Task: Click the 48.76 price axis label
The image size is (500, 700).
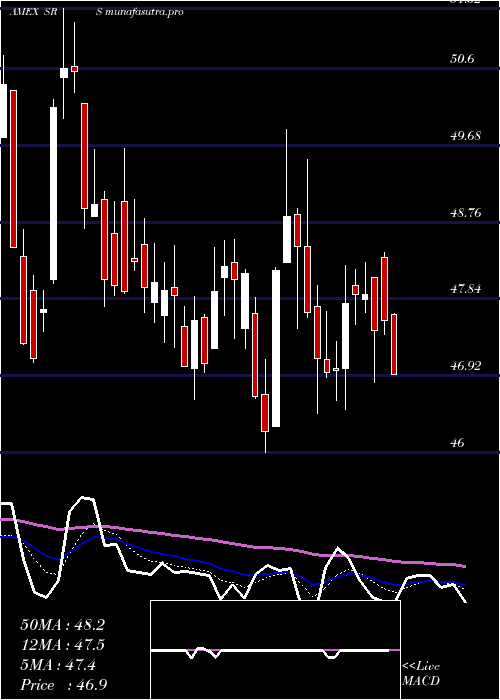Action: pos(466,212)
